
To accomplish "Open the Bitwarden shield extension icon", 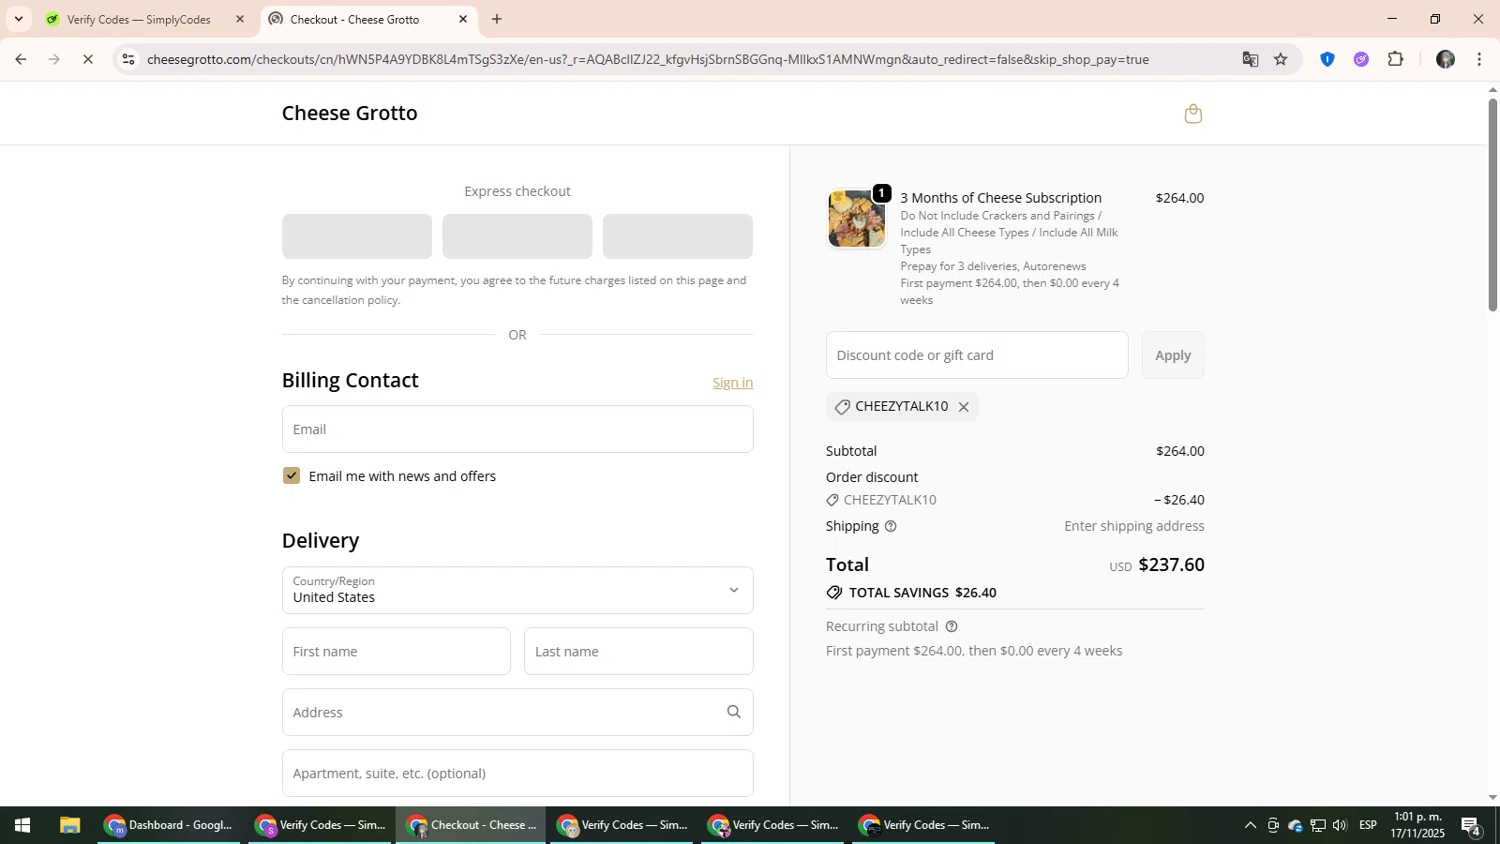I will 1327,59.
